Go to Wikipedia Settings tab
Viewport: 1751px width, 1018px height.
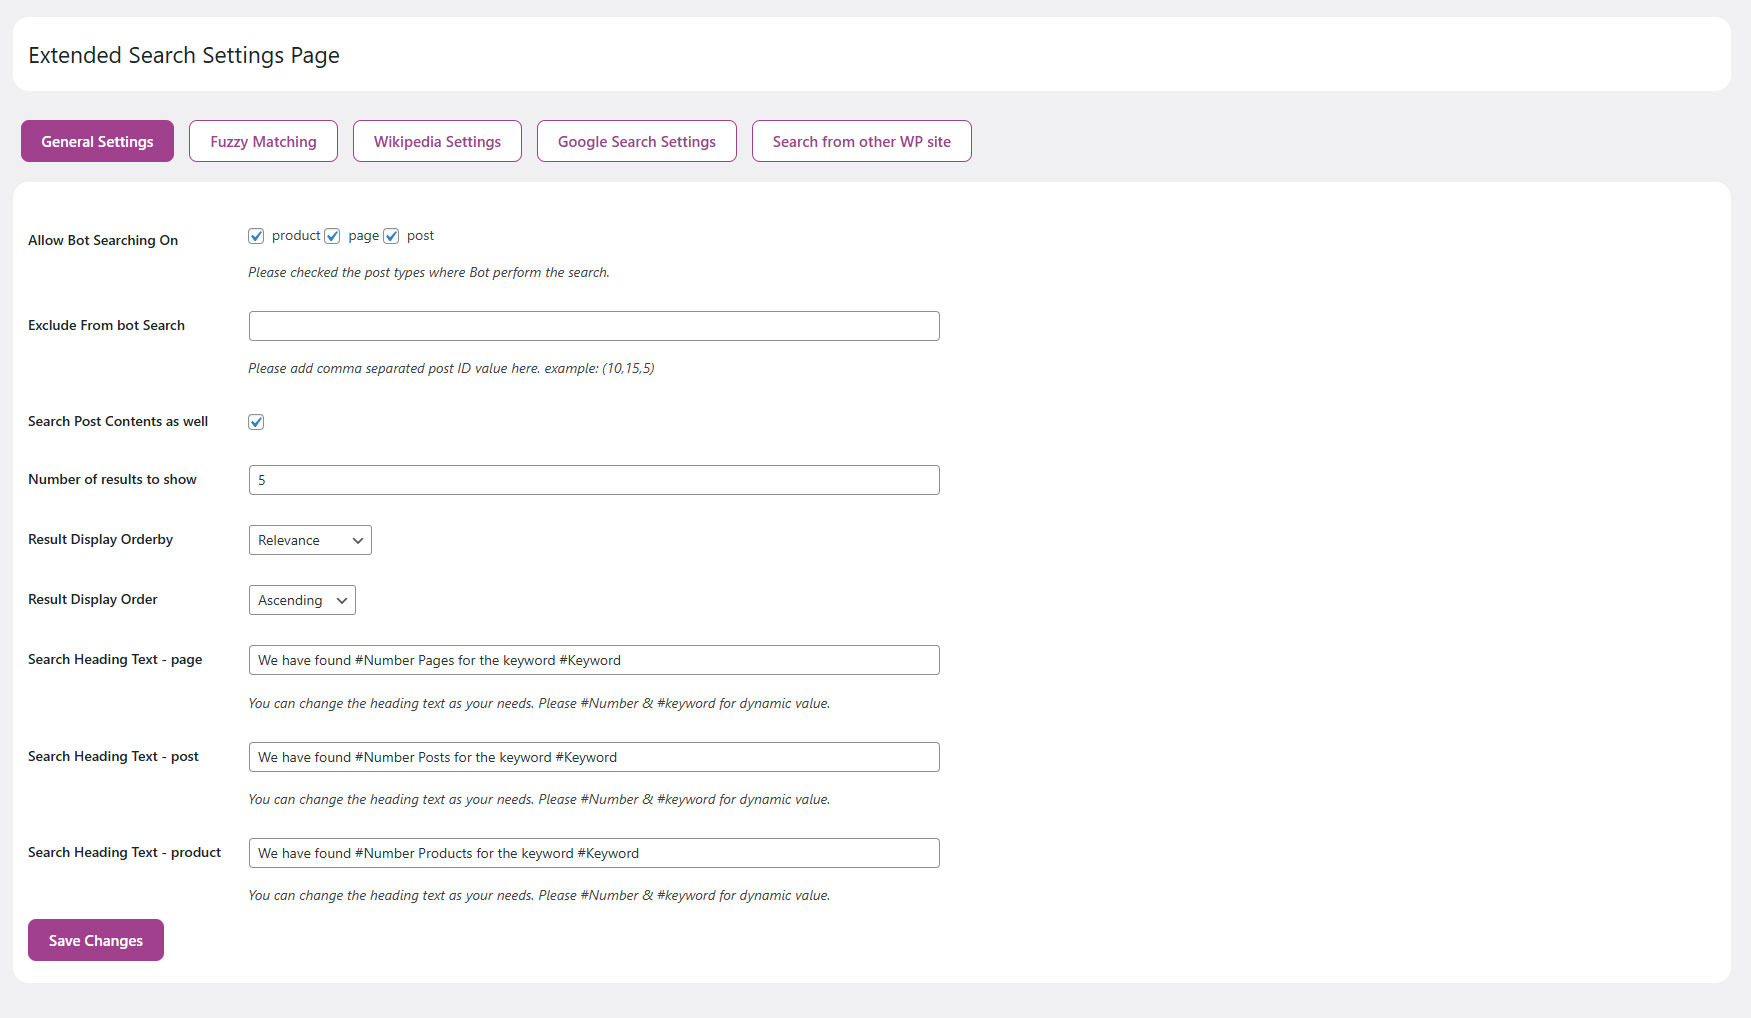pos(437,141)
